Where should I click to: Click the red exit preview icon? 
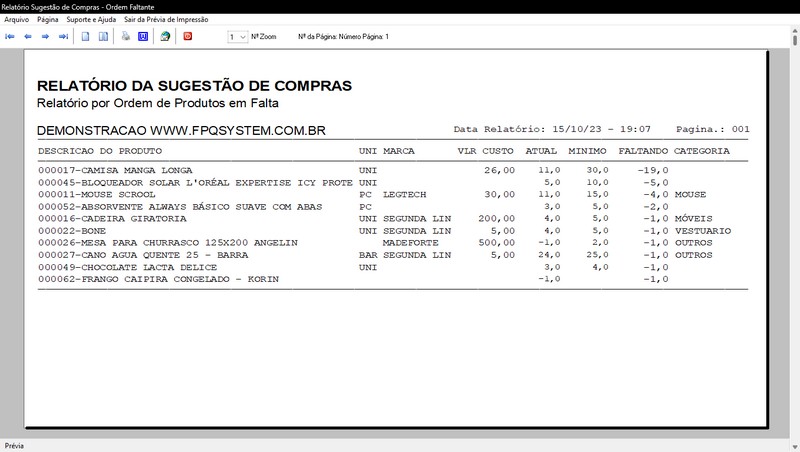[188, 36]
